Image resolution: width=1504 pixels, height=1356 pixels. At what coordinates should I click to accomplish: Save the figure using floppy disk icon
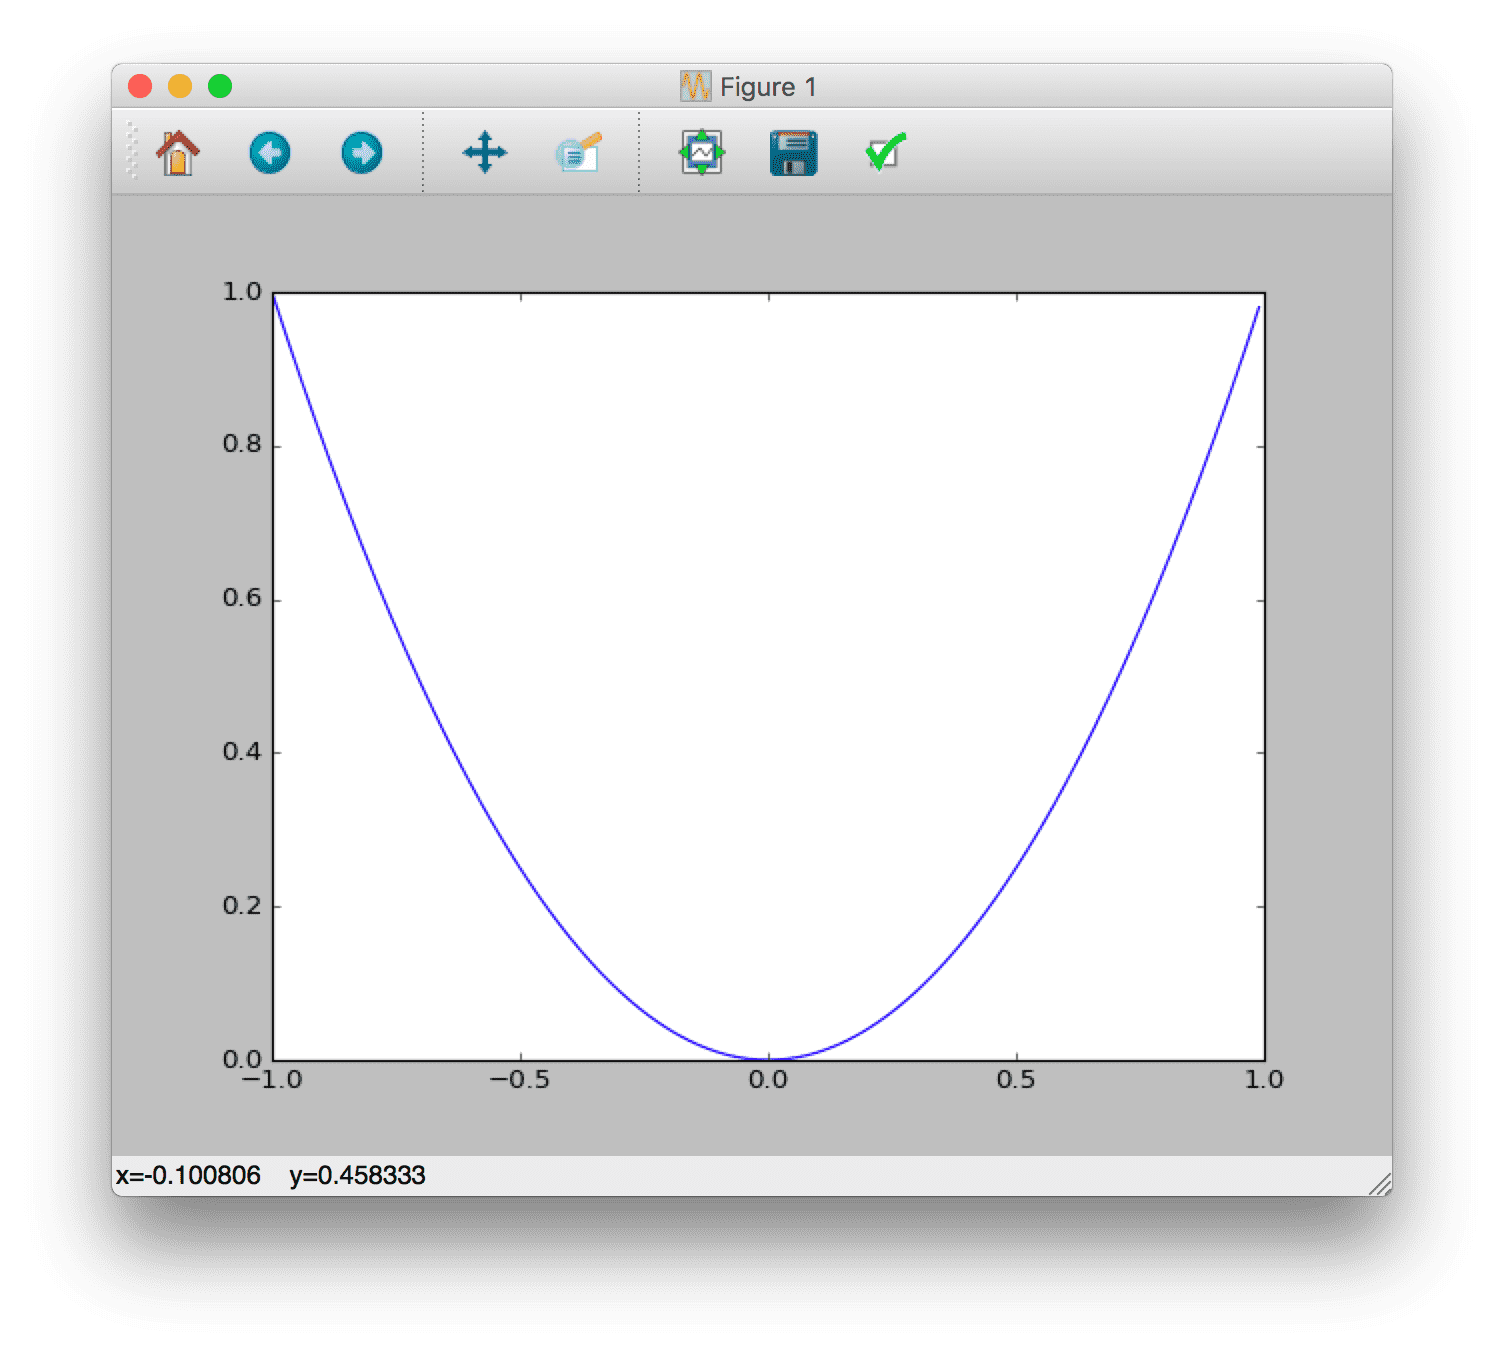pos(794,154)
